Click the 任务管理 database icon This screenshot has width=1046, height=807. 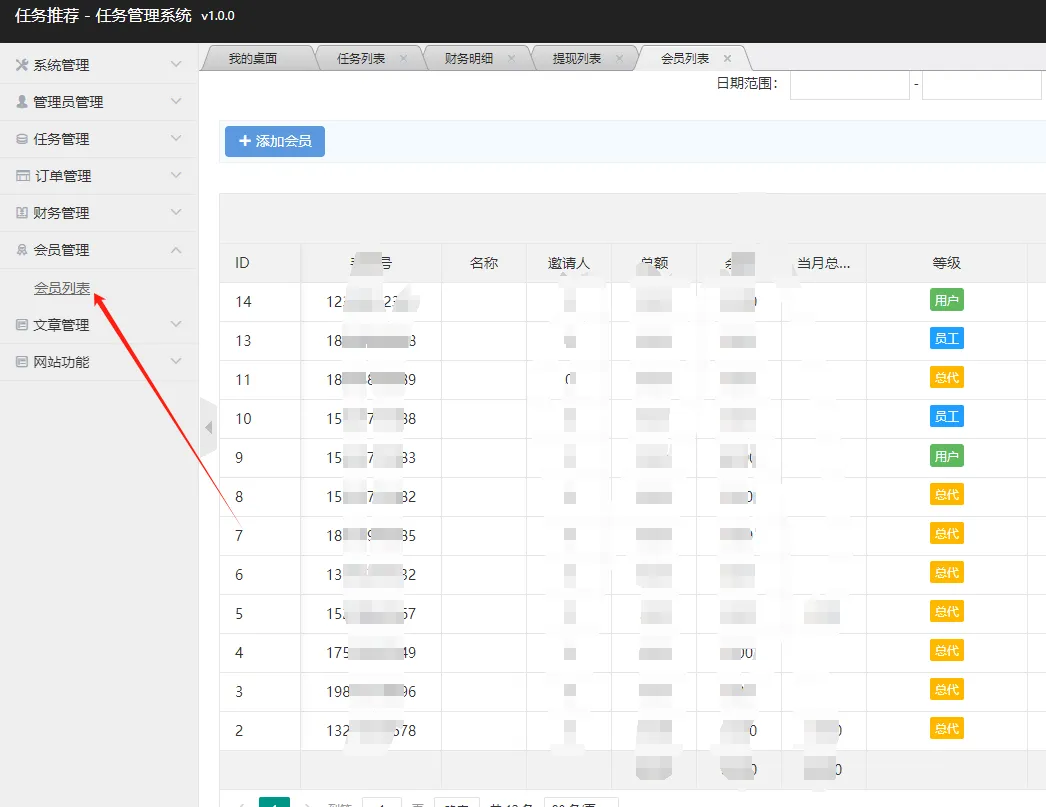pyautogui.click(x=22, y=139)
